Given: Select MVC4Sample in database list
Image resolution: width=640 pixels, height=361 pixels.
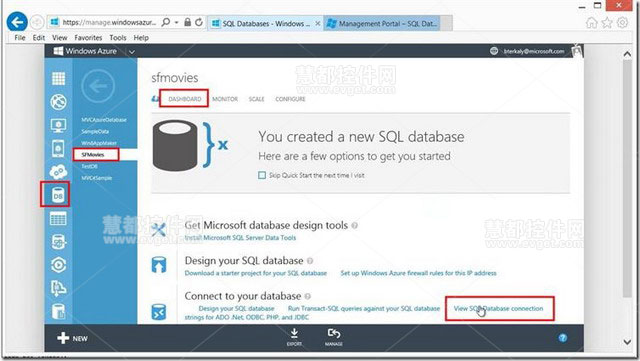Looking at the screenshot, I should pos(96,178).
